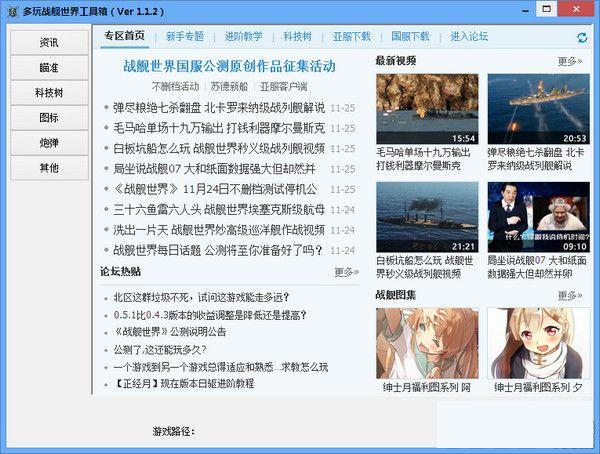Open the 苏德新船 link under headline
This screenshot has width=600, height=454.
click(x=229, y=87)
